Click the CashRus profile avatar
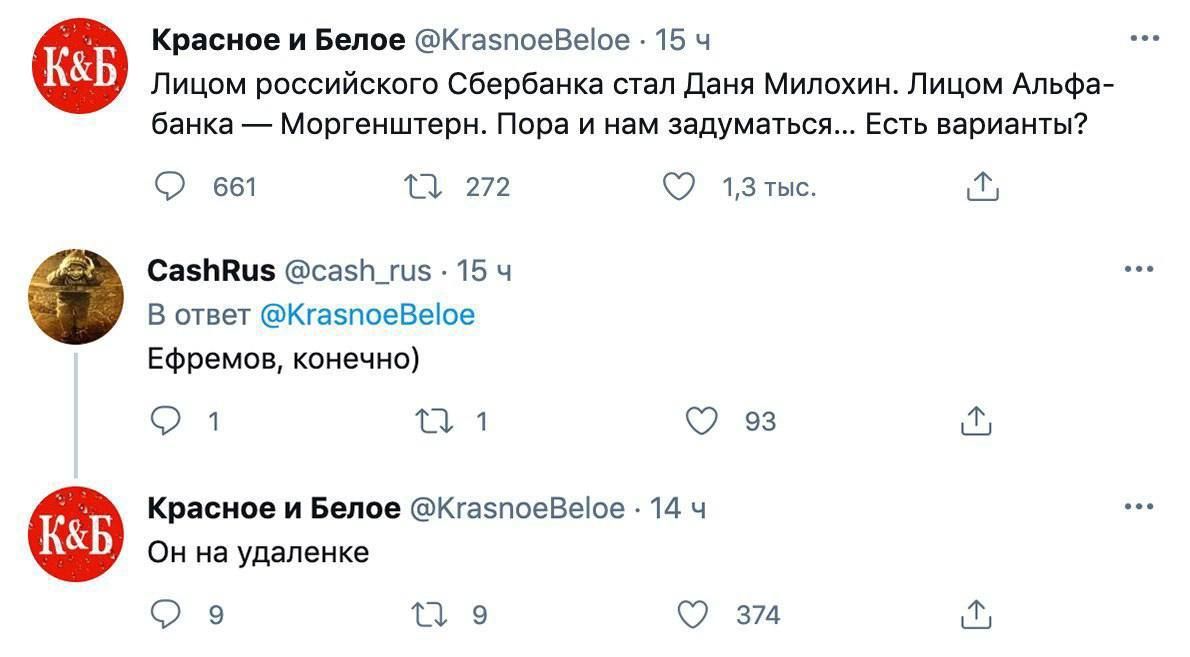Screen dimensions: 1190x657 [x=75, y=296]
